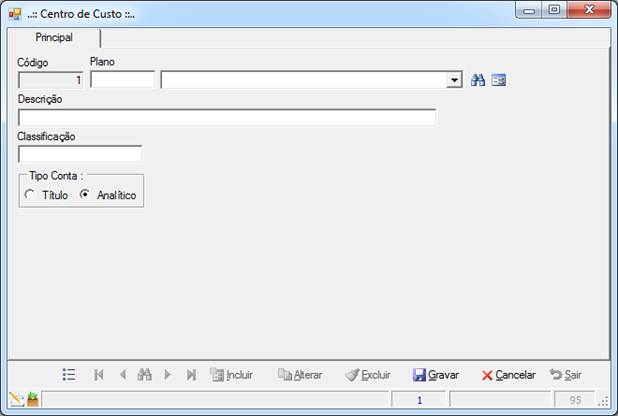
Task: Minimize the Centro de Custo window
Action: click(529, 10)
